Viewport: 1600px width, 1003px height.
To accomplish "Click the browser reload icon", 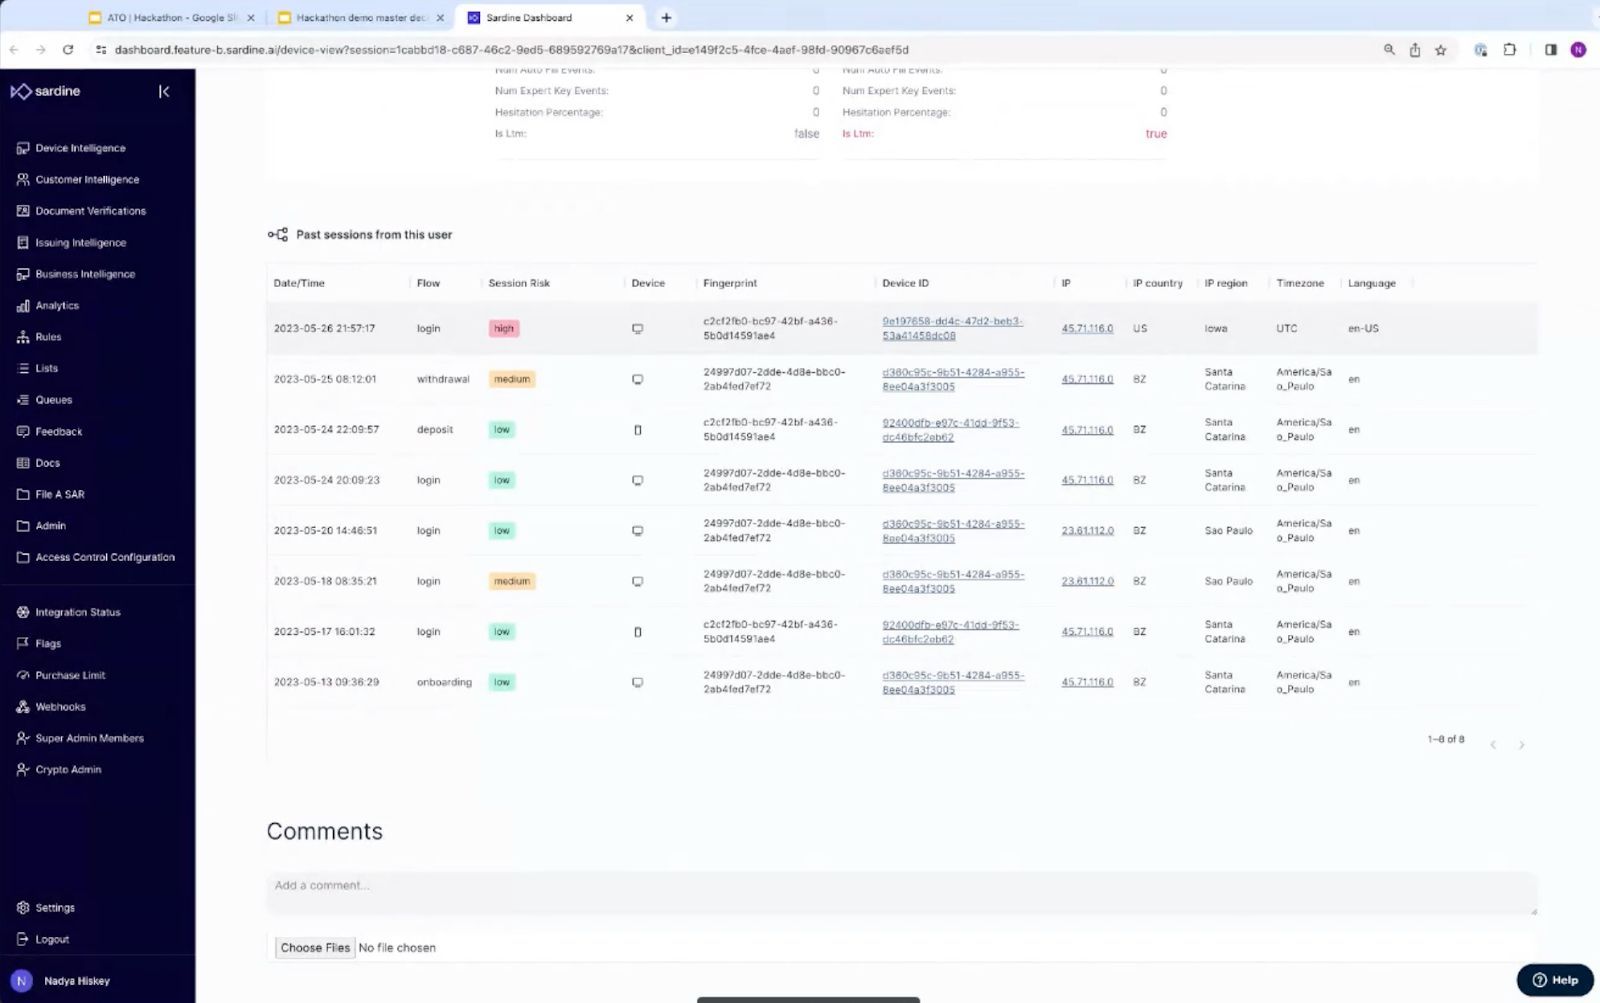I will click(68, 50).
